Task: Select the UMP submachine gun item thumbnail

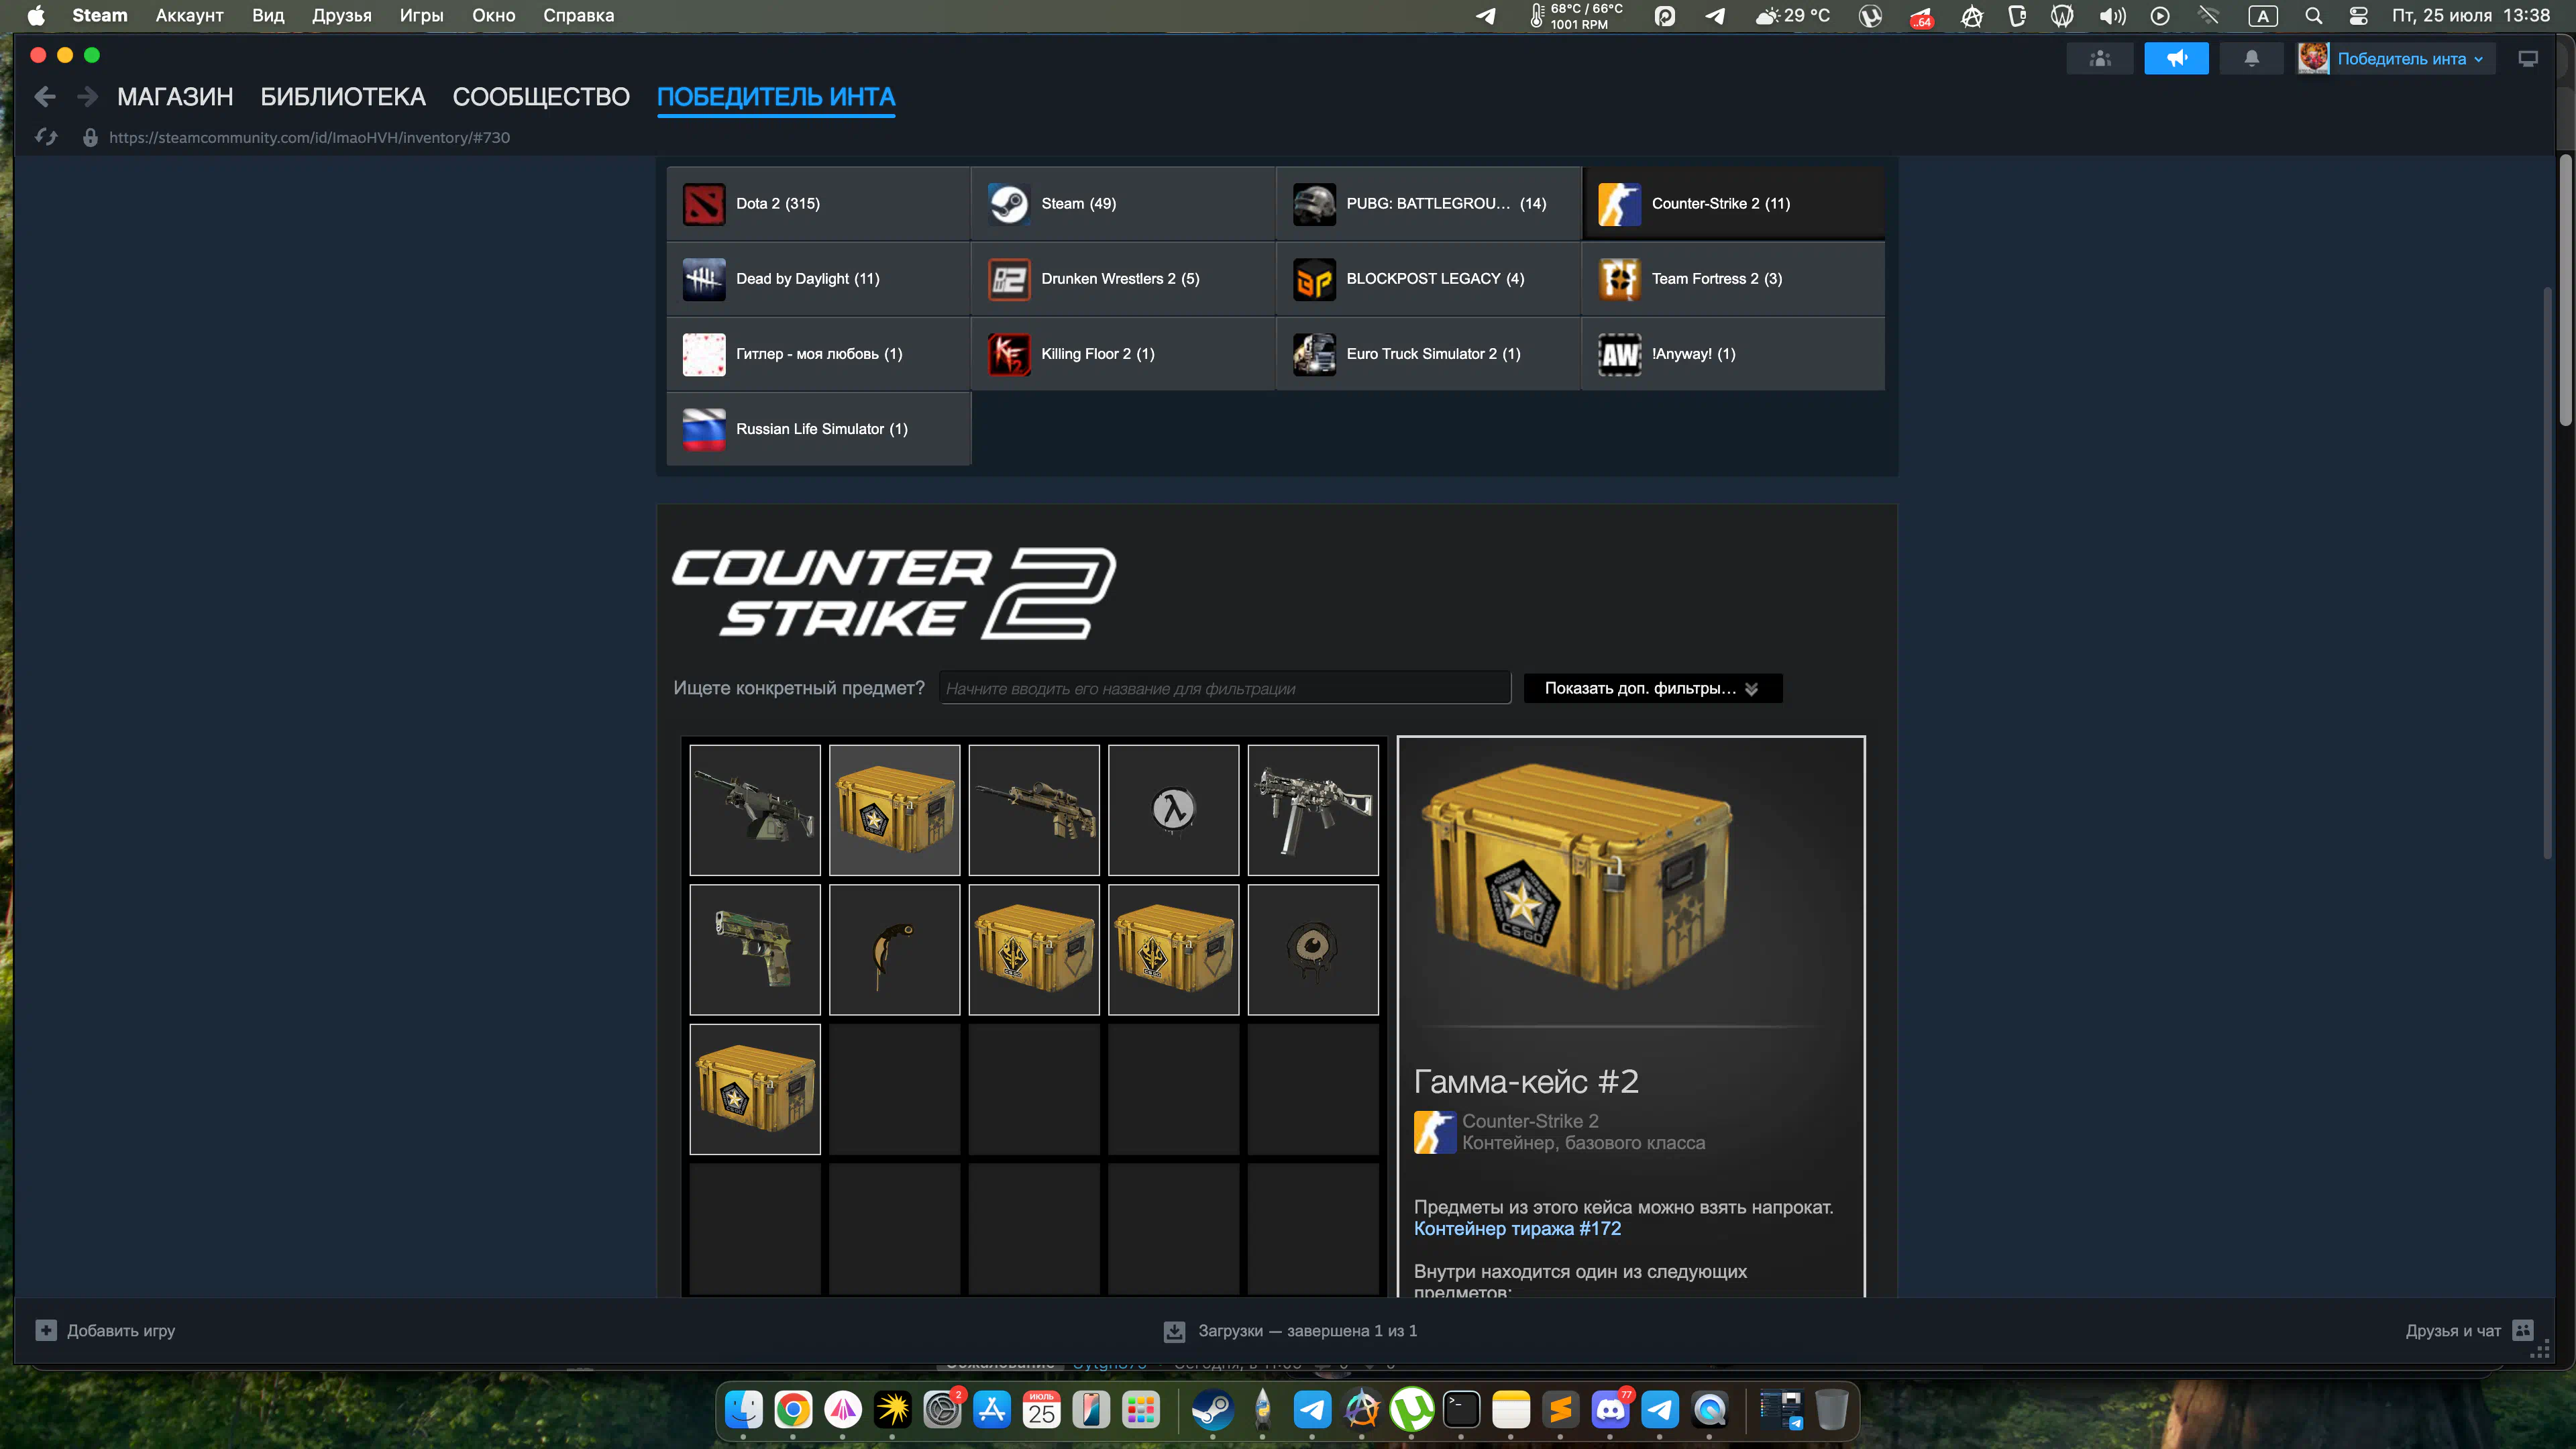Action: [1313, 810]
